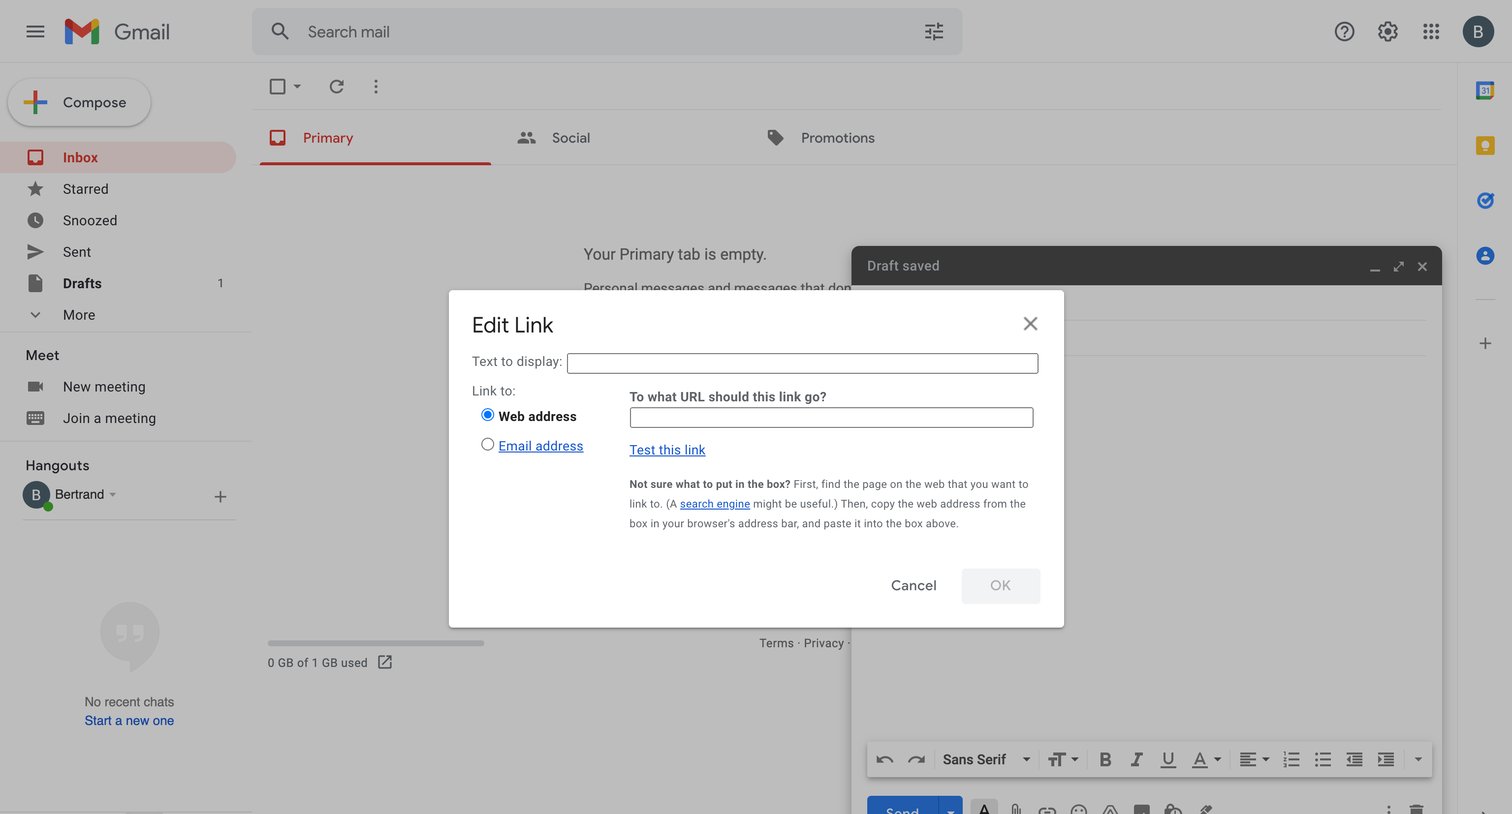Refresh the inbox
Image resolution: width=1512 pixels, height=814 pixels.
[337, 86]
